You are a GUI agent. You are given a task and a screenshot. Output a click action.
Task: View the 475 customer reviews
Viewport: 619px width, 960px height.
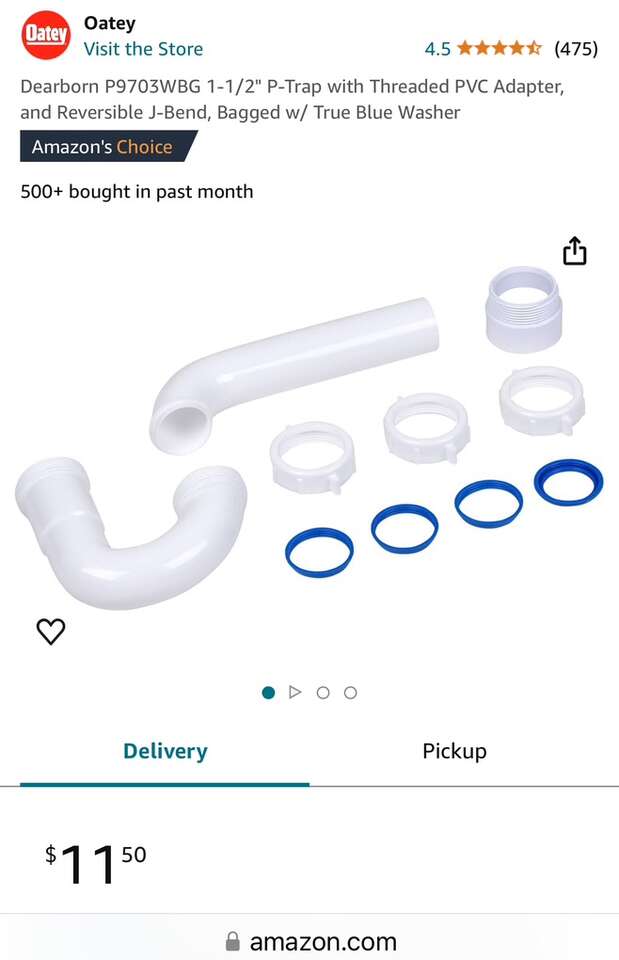(x=576, y=48)
